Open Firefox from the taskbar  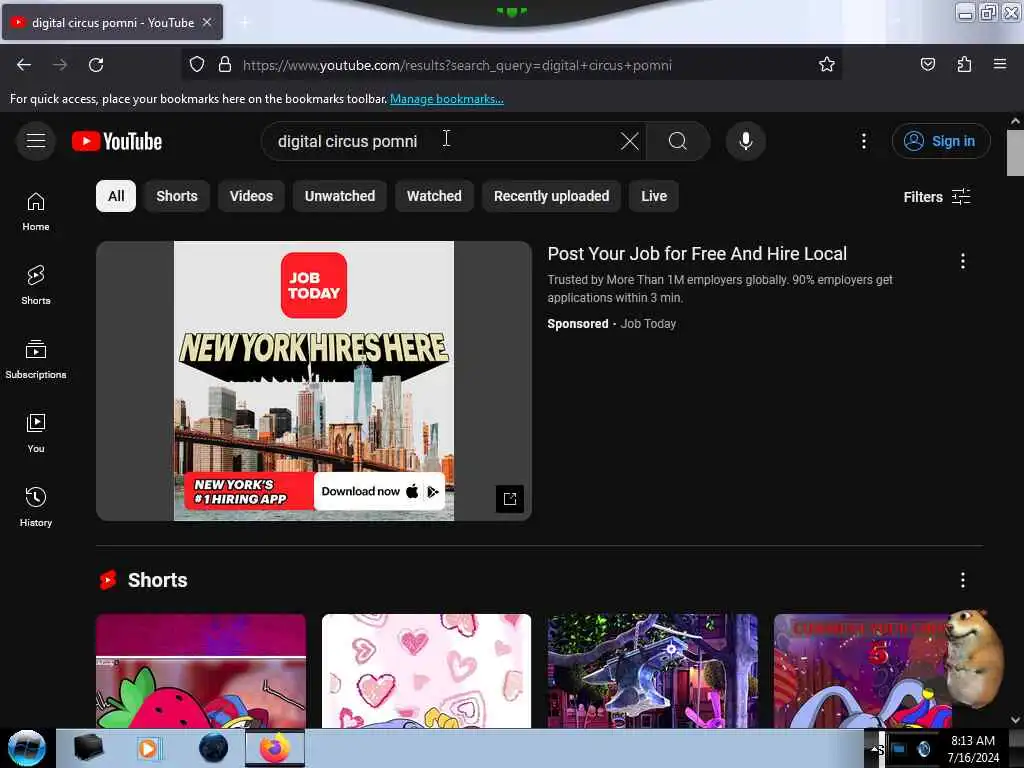(x=275, y=748)
